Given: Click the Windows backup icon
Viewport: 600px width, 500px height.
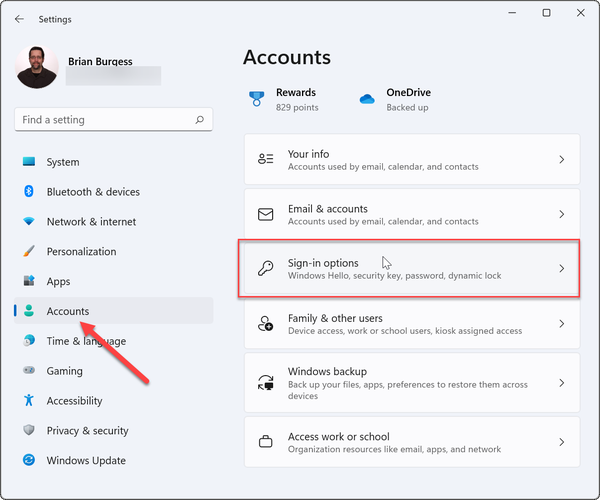Looking at the screenshot, I should pos(266,383).
